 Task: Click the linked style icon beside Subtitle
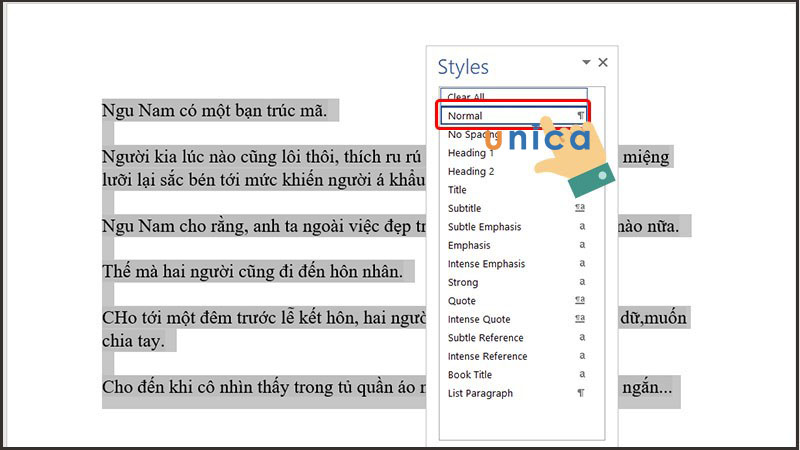click(x=580, y=208)
